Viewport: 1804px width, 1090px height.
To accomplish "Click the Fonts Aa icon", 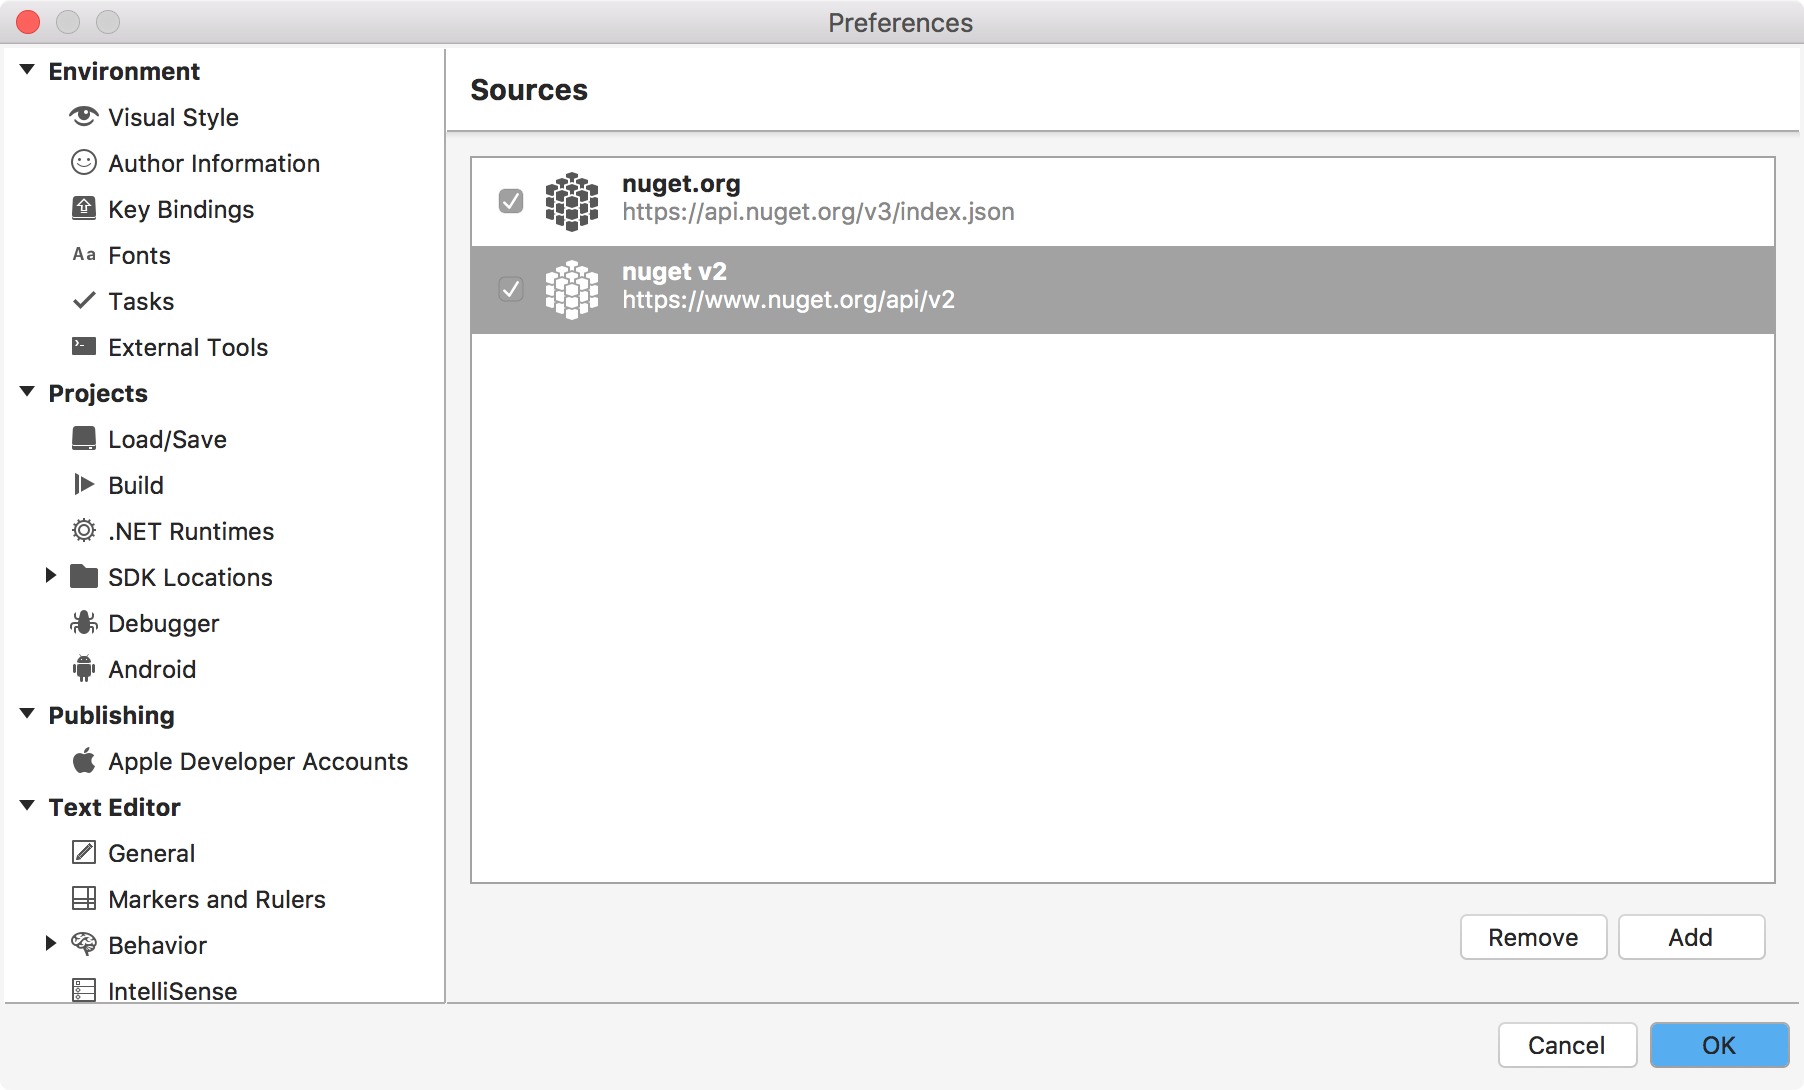I will click(x=84, y=255).
